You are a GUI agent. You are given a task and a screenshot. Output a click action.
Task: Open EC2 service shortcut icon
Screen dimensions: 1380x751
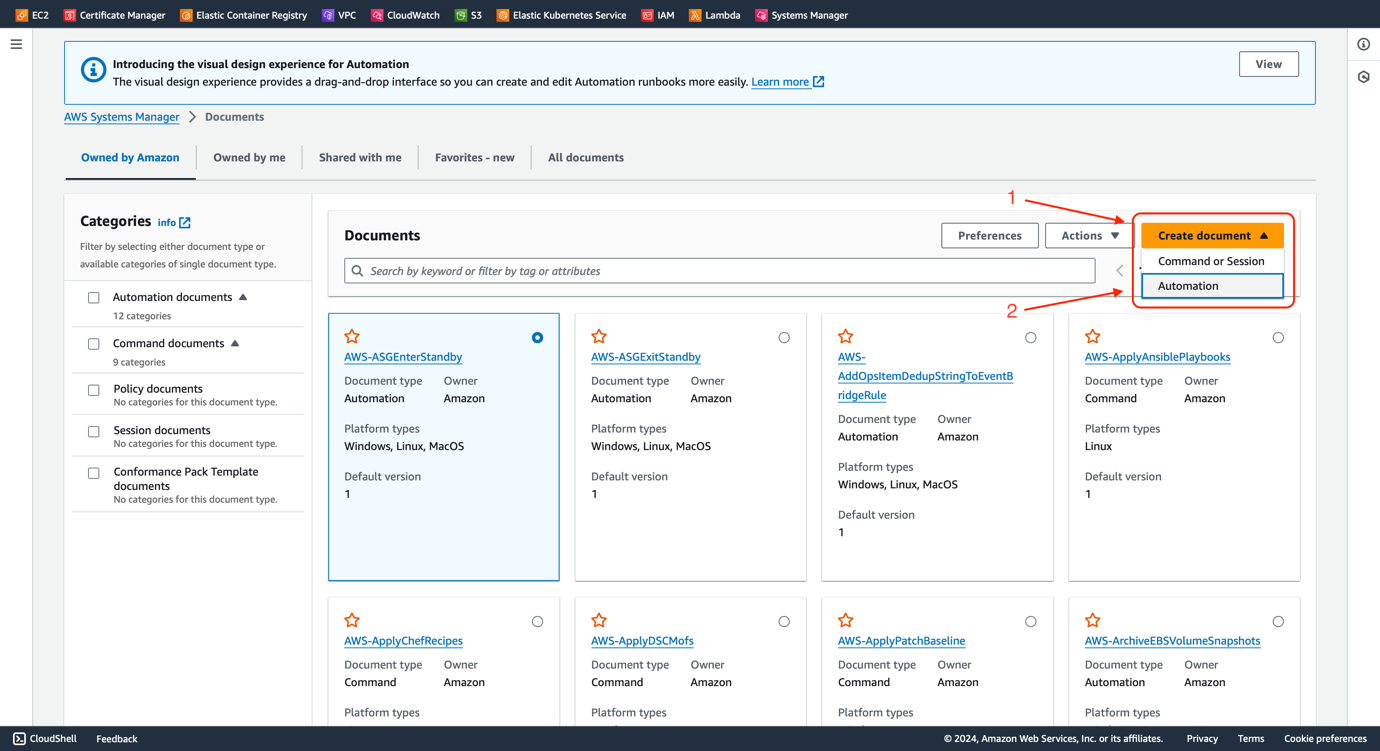[22, 15]
